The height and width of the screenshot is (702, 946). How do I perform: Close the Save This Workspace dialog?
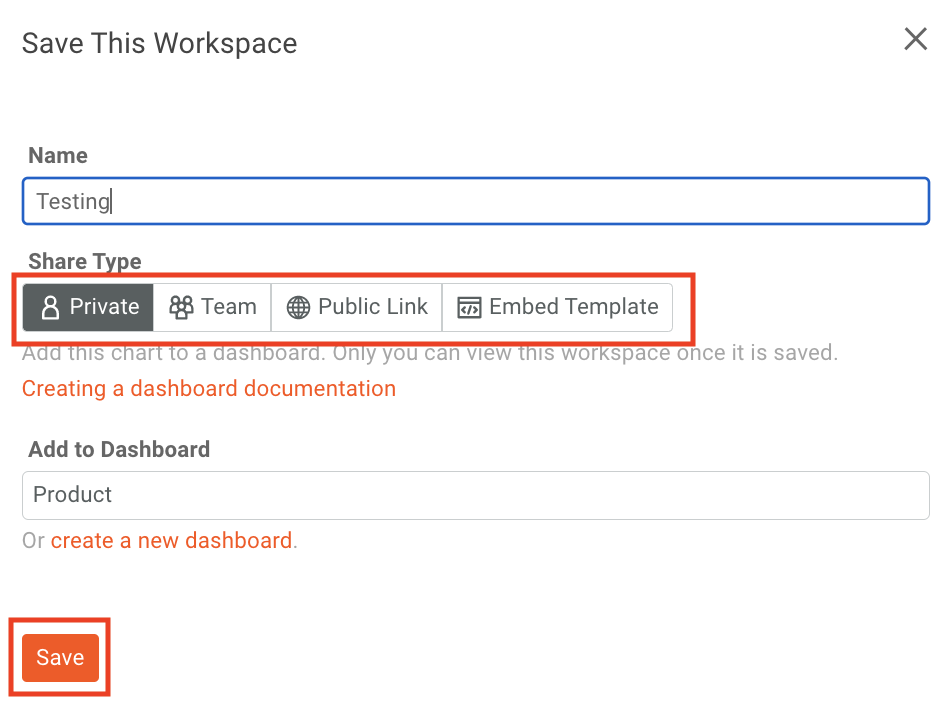[x=915, y=40]
